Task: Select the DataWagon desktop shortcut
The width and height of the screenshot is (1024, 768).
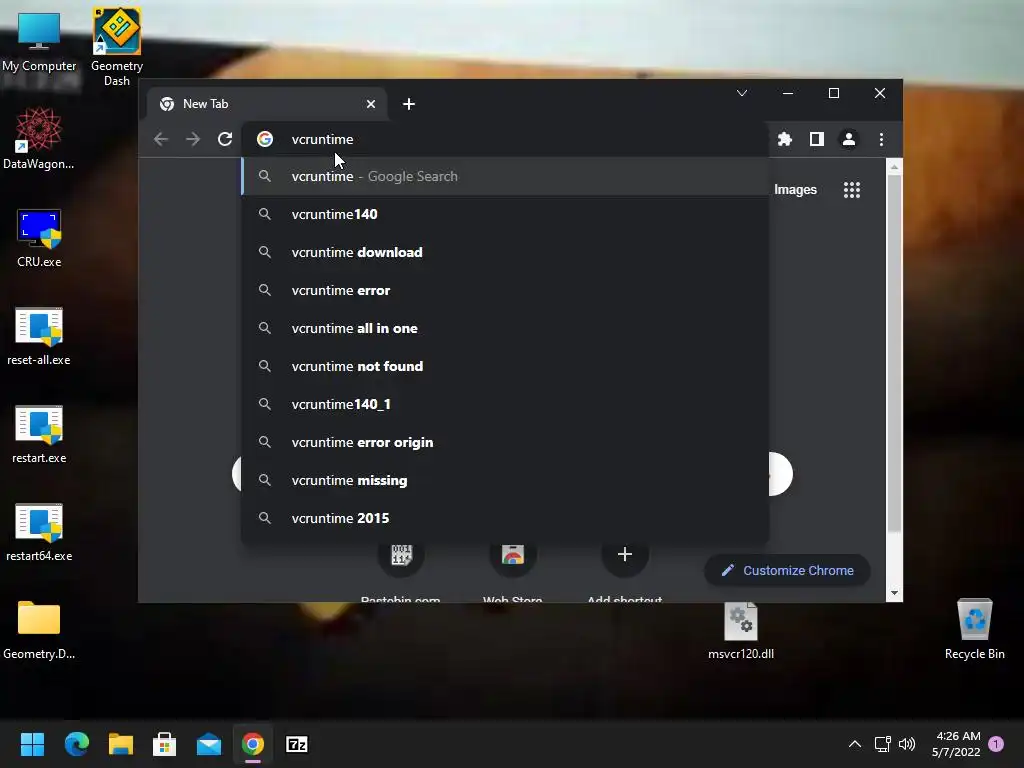Action: pyautogui.click(x=39, y=139)
